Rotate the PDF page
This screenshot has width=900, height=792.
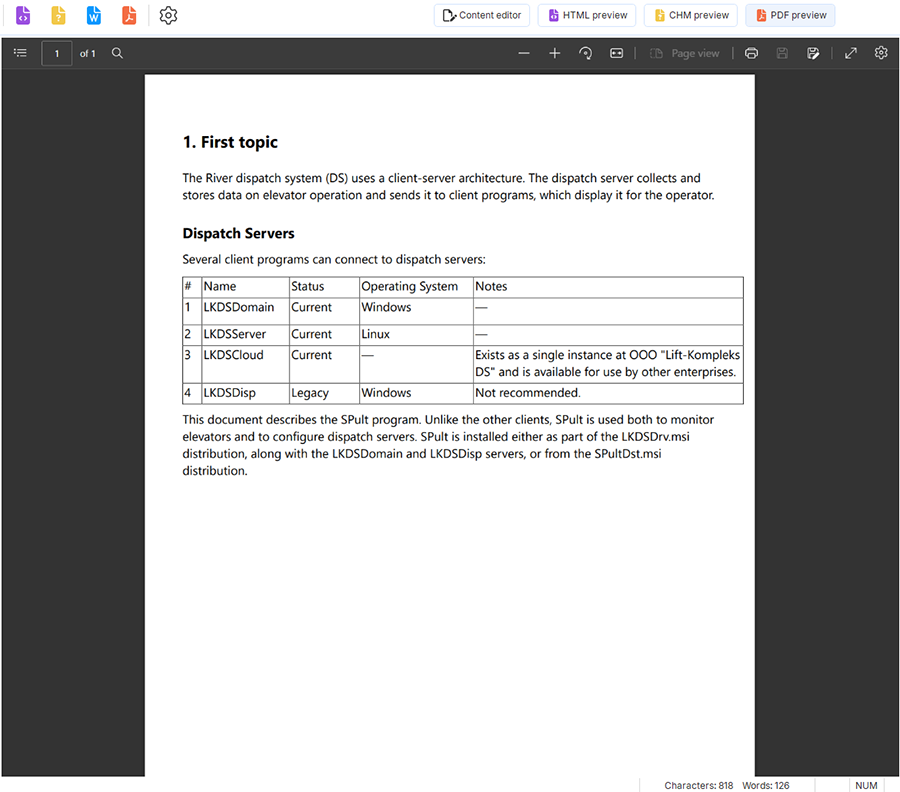(585, 53)
